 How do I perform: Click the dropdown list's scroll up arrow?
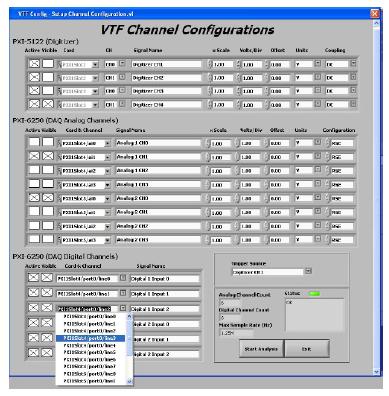coord(130,316)
